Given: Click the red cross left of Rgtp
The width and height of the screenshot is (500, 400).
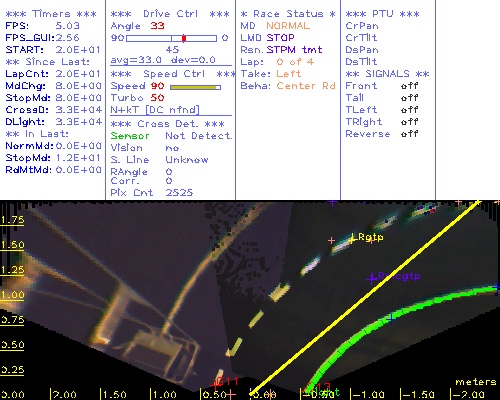Looking at the screenshot, I should click(331, 240).
